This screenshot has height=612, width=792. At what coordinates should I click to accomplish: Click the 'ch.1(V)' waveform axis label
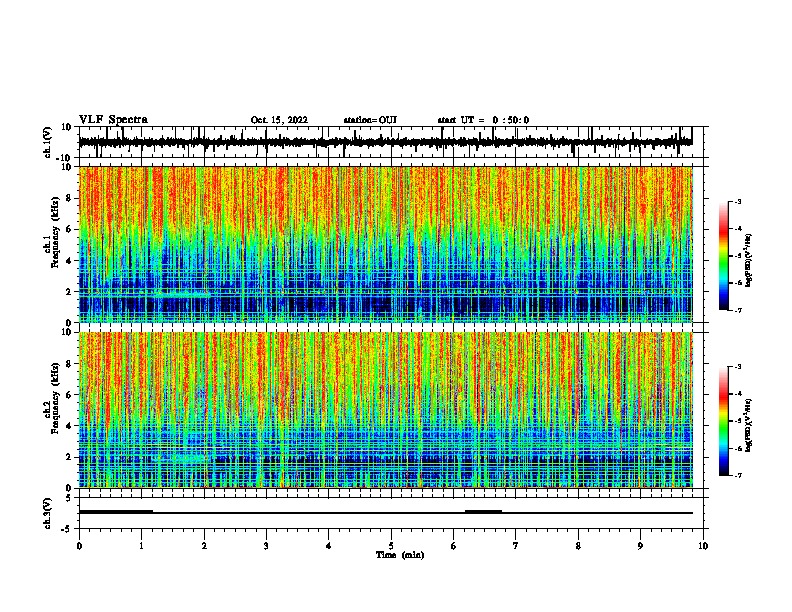point(47,142)
